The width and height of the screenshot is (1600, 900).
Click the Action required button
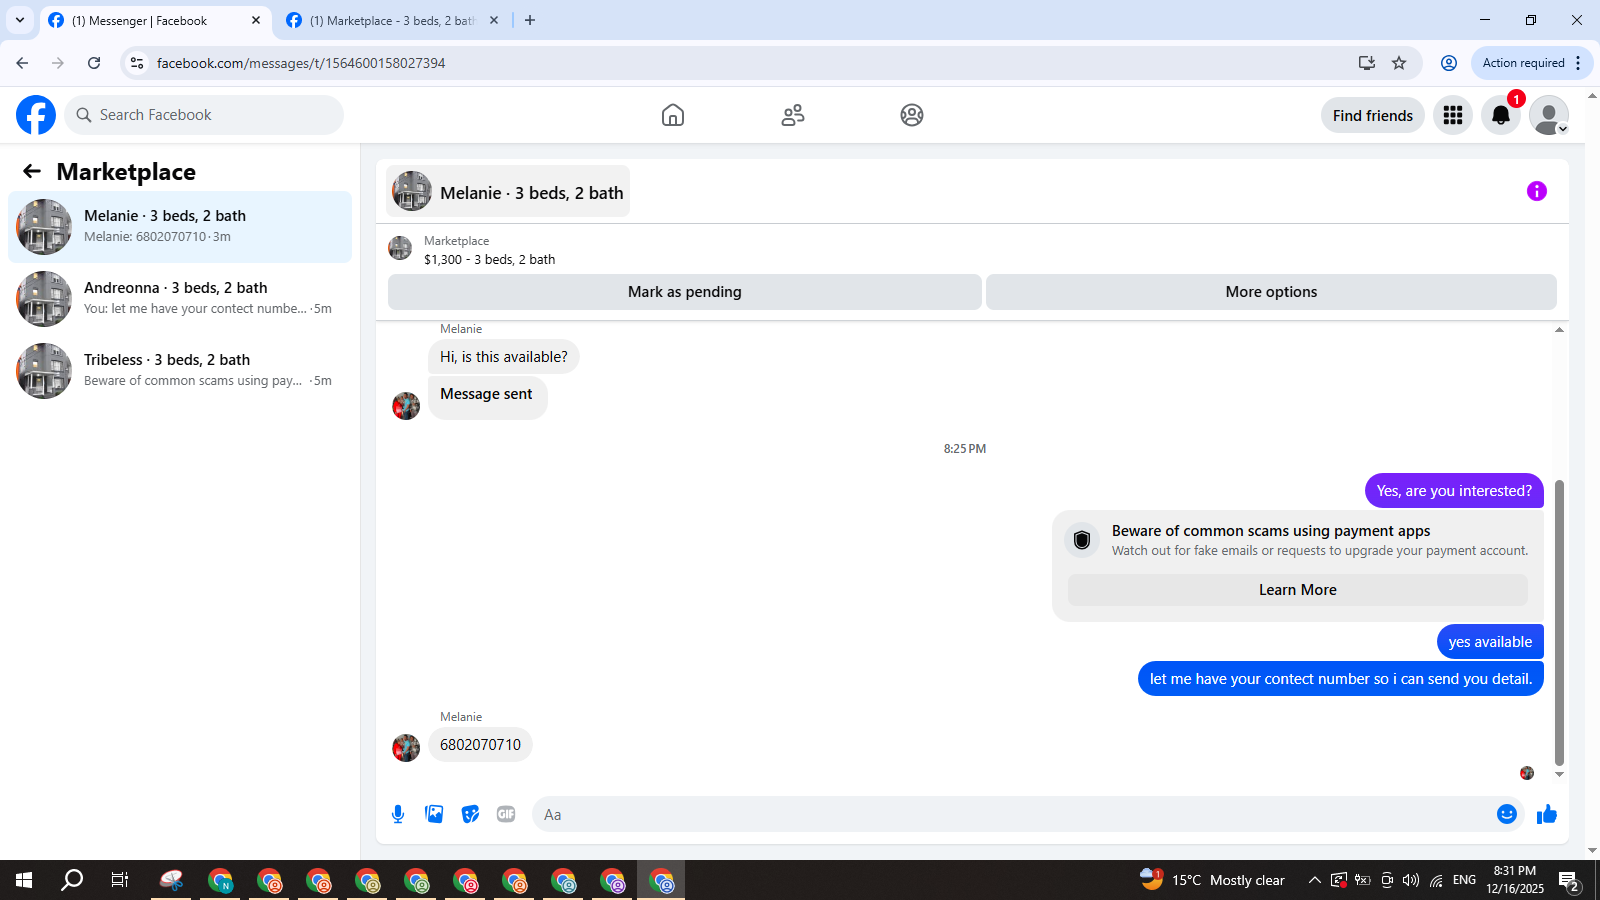[x=1523, y=63]
